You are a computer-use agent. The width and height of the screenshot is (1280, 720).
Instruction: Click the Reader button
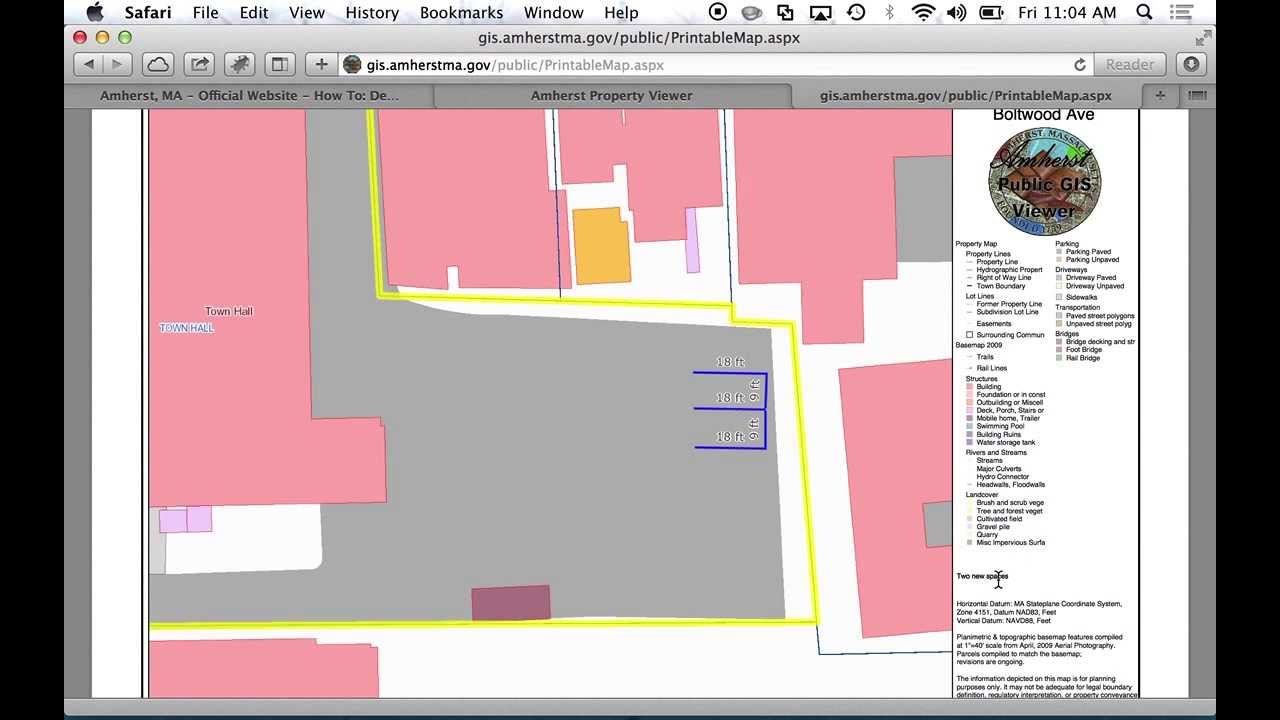[x=1129, y=64]
